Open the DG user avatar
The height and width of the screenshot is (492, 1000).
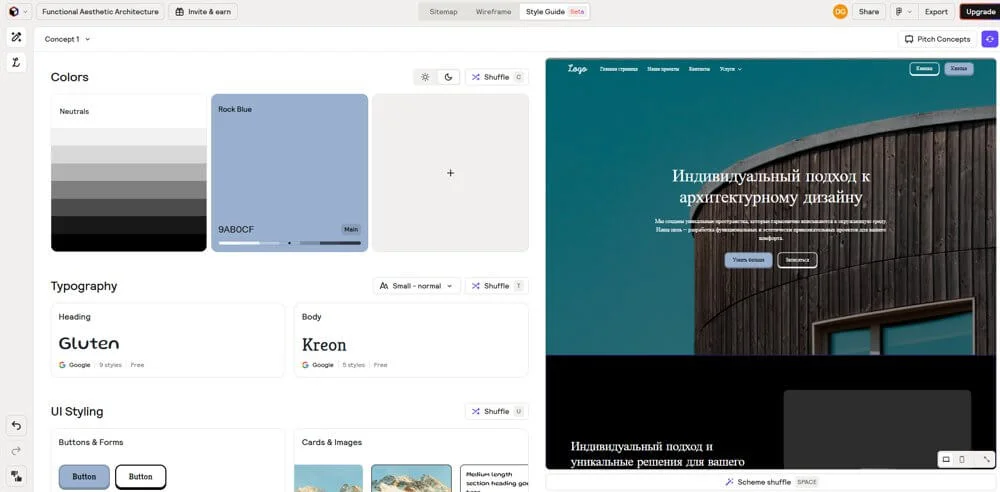840,11
